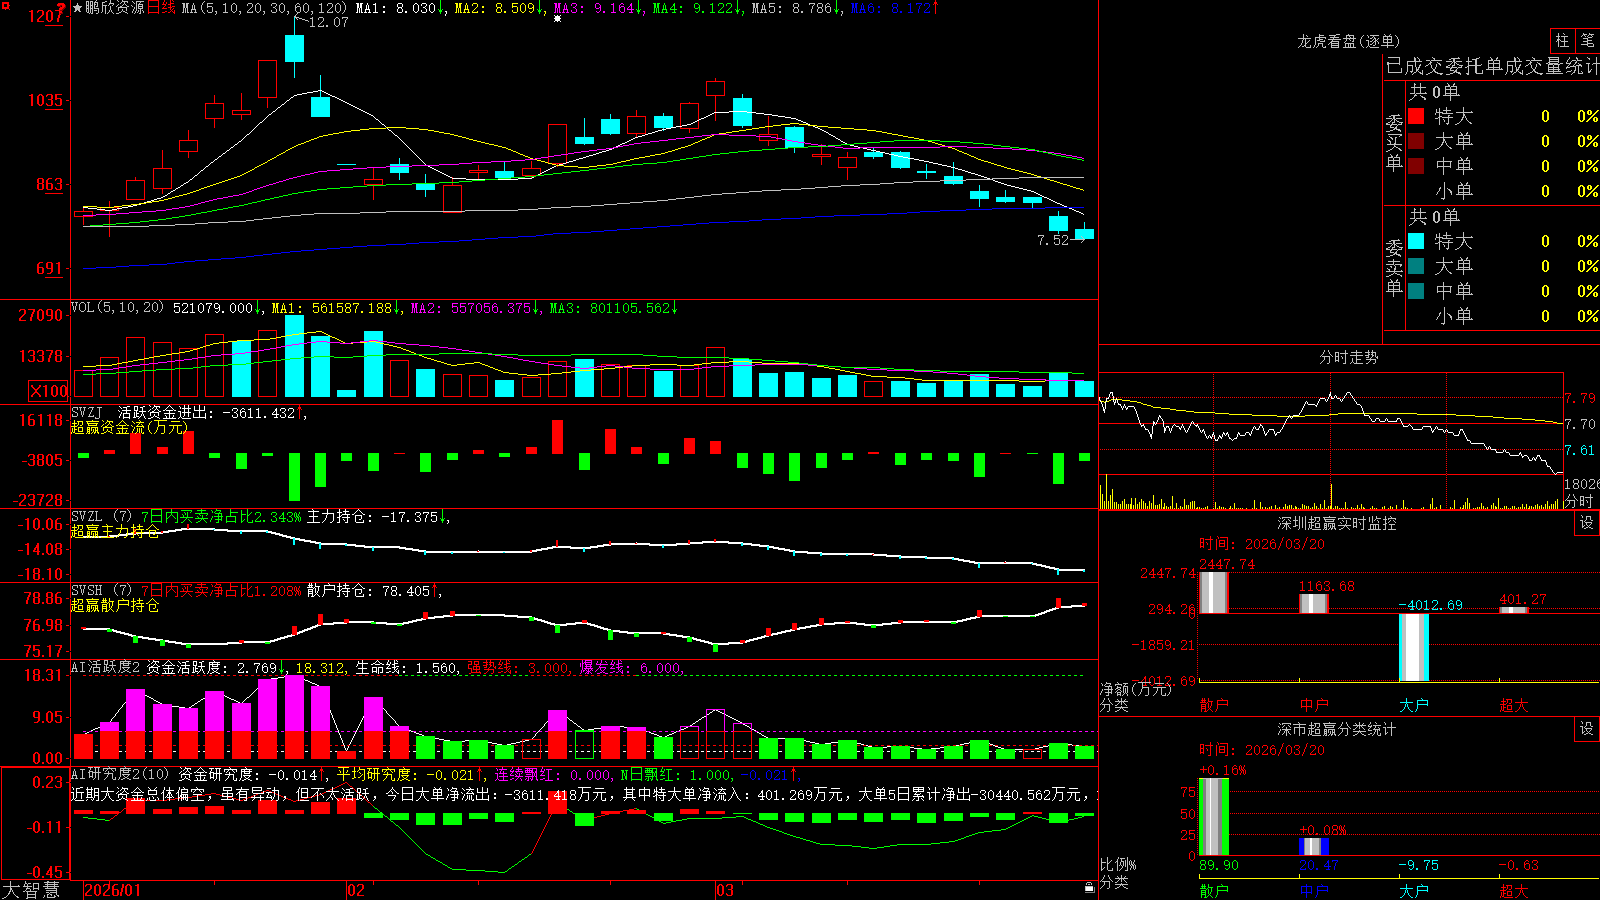Click the dark red 大单 buy-order swatch
1600x900 pixels.
1416,141
